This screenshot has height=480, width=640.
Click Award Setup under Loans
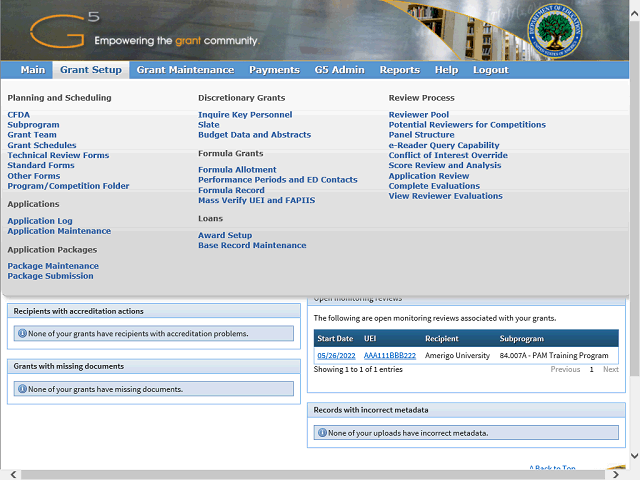pyautogui.click(x=225, y=235)
